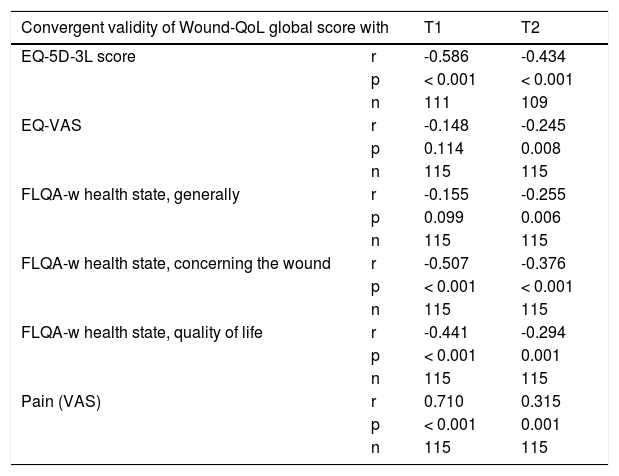Click the sample size value 109
The image size is (619, 476).
click(x=534, y=102)
